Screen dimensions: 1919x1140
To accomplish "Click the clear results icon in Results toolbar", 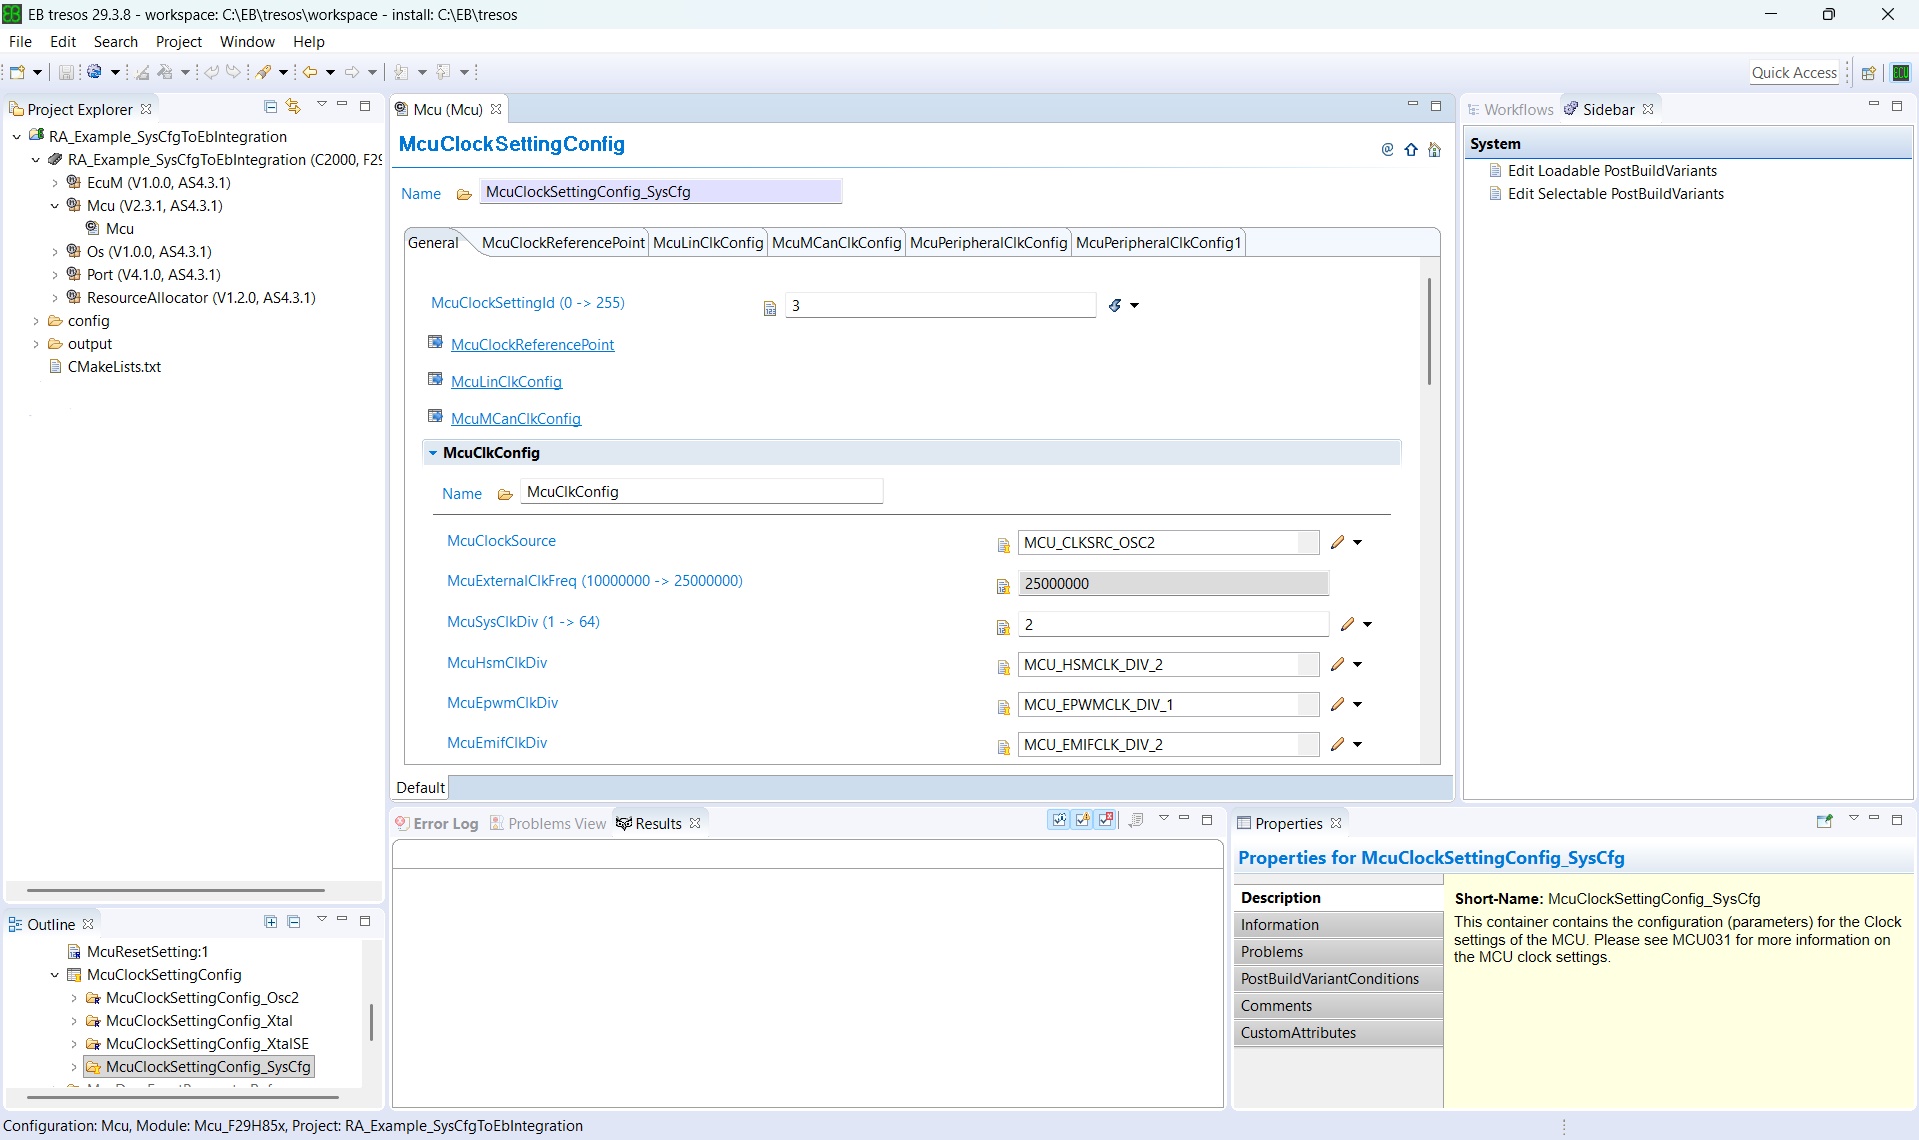I will pos(1136,820).
